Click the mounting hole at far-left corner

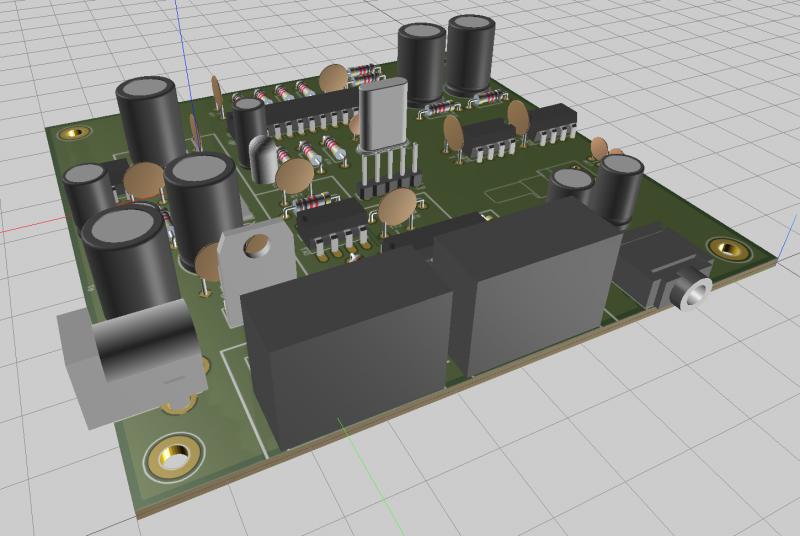pyautogui.click(x=75, y=134)
